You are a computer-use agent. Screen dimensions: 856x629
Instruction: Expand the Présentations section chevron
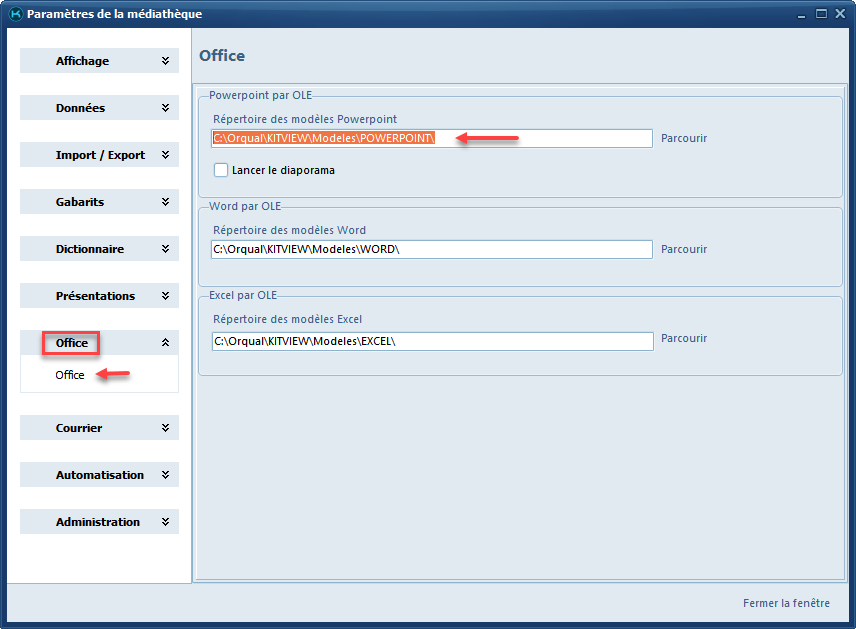tap(165, 296)
